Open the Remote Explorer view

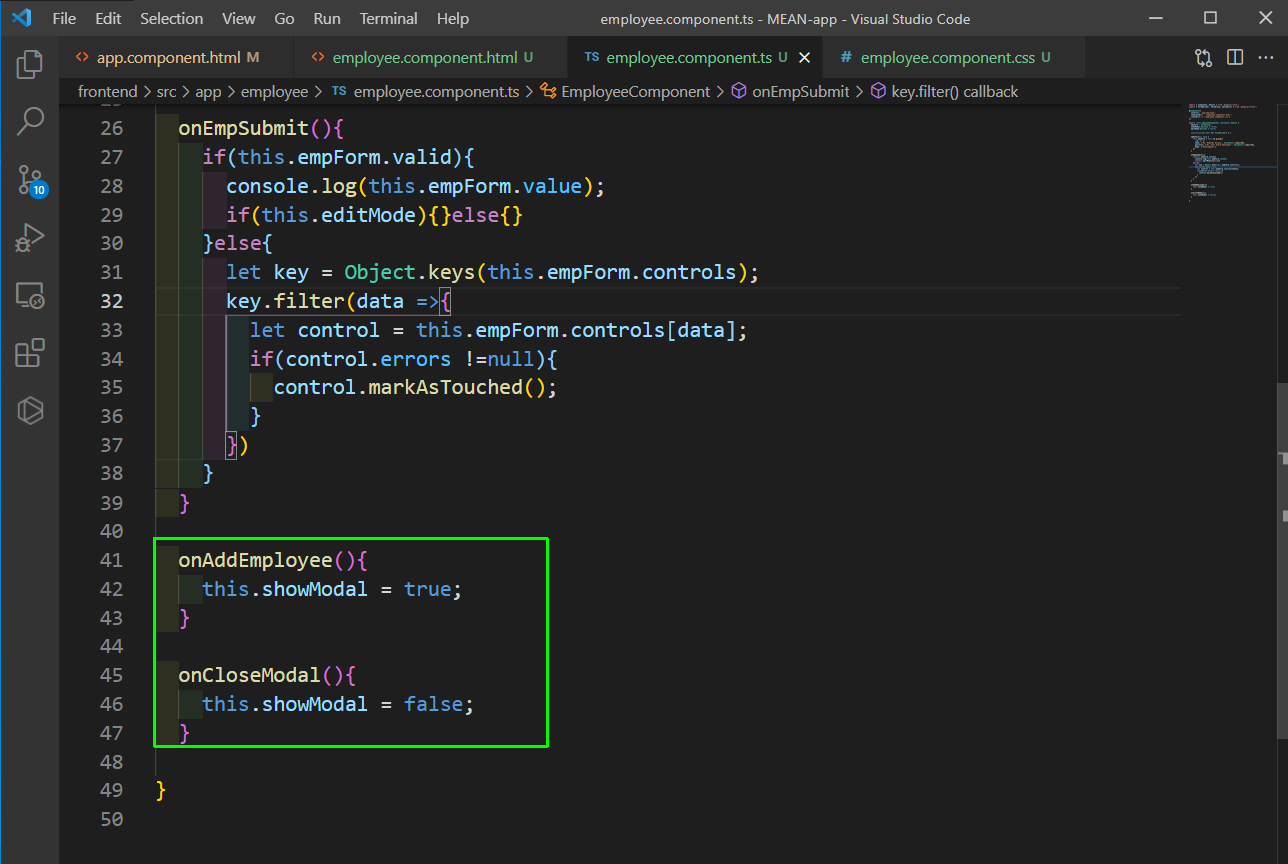click(30, 295)
